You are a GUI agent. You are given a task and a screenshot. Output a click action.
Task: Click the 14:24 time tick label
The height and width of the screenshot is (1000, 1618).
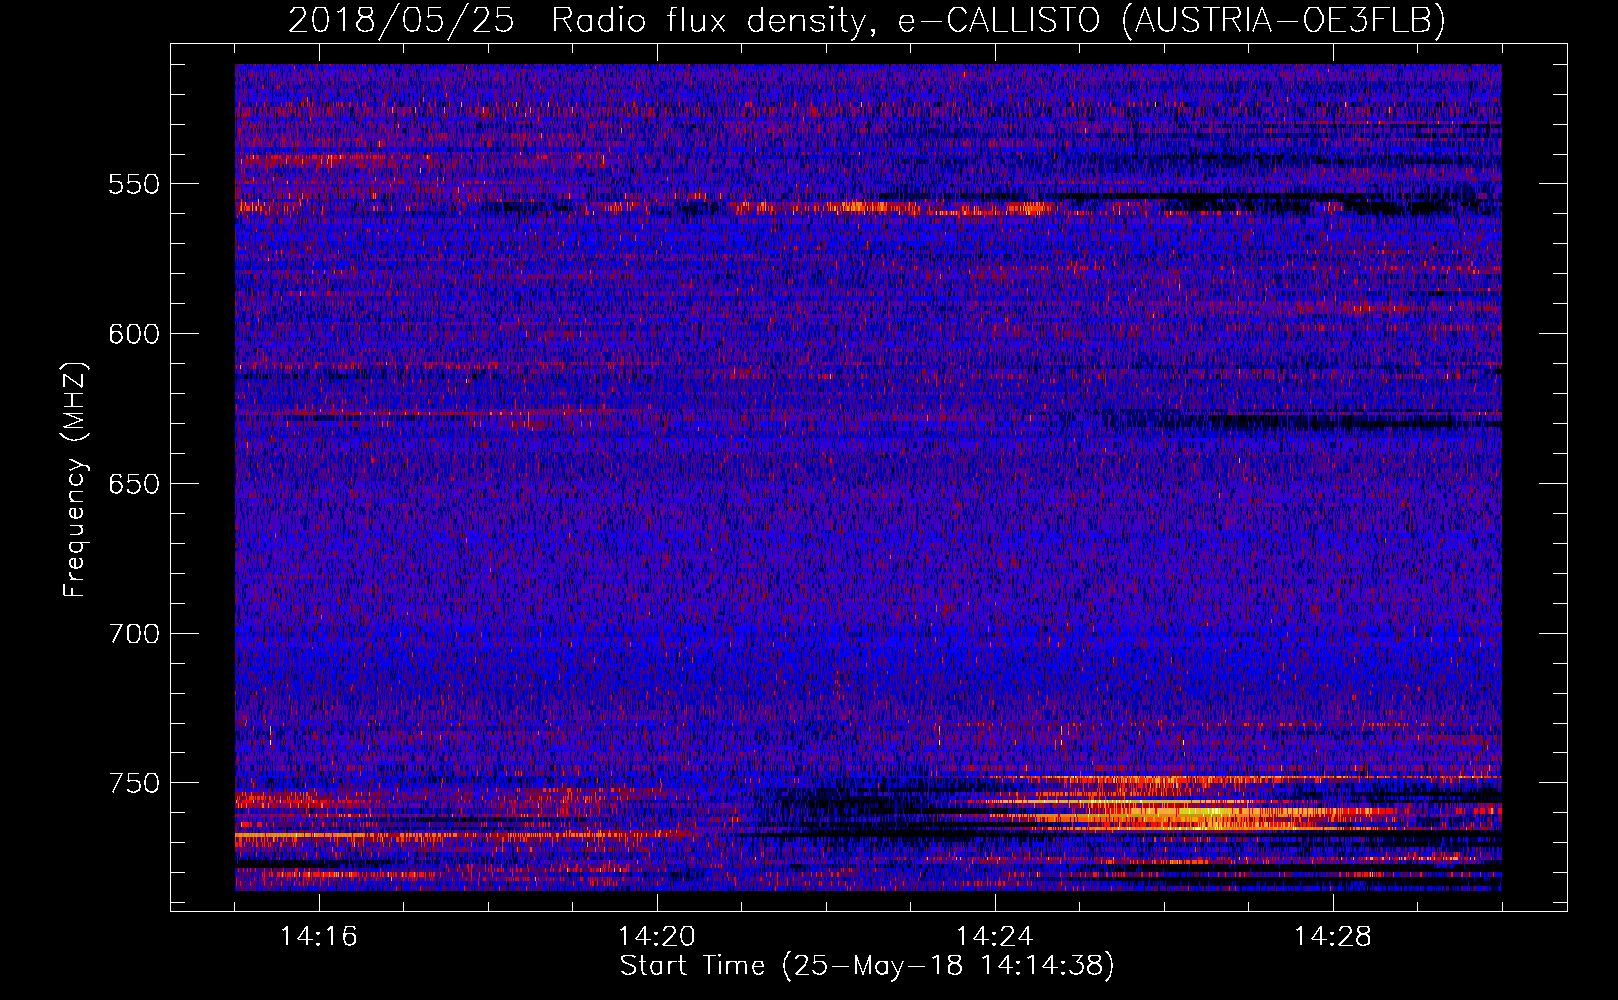(995, 937)
